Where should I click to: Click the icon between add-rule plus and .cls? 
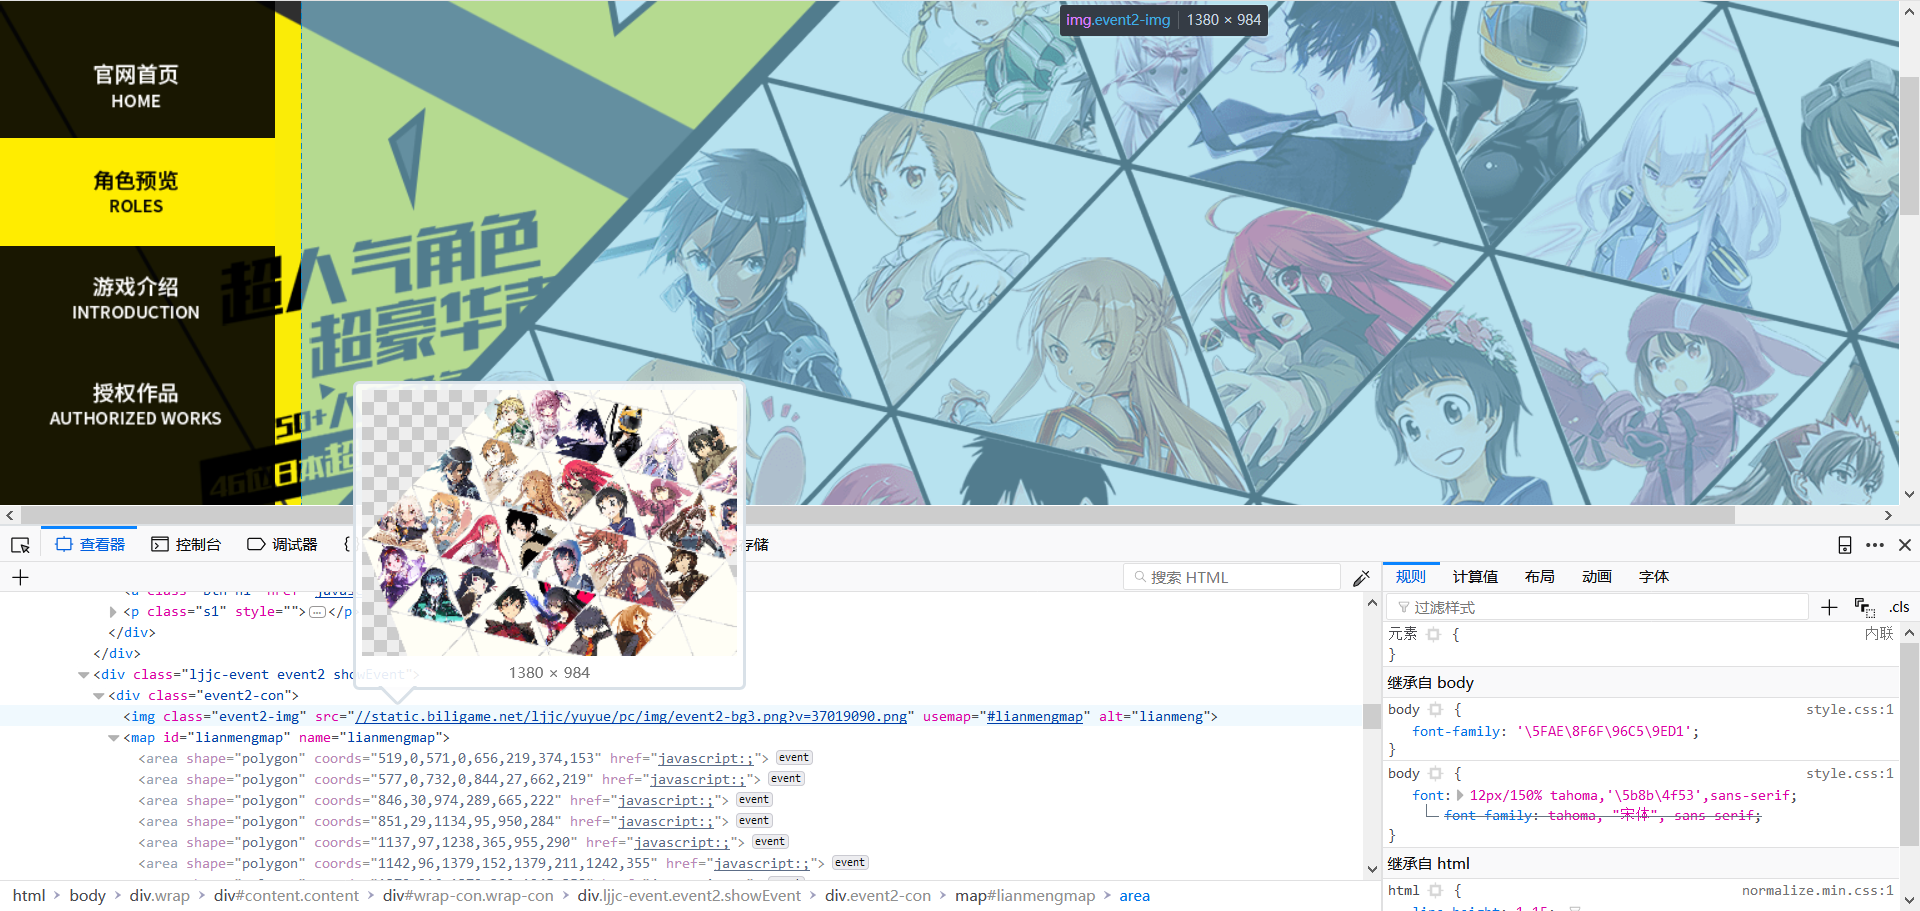click(x=1864, y=607)
